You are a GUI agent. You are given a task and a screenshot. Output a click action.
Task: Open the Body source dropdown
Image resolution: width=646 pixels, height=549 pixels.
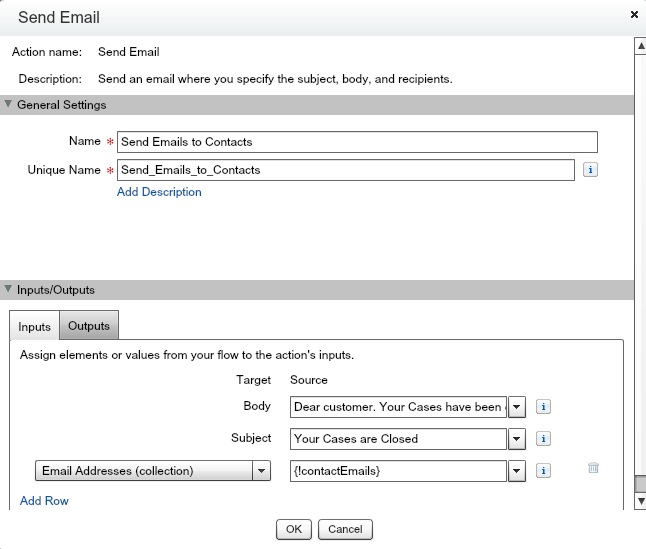517,407
